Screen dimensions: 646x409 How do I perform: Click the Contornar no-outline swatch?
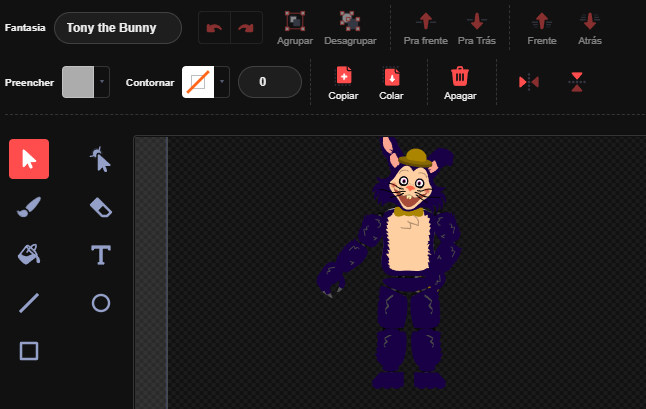(198, 82)
